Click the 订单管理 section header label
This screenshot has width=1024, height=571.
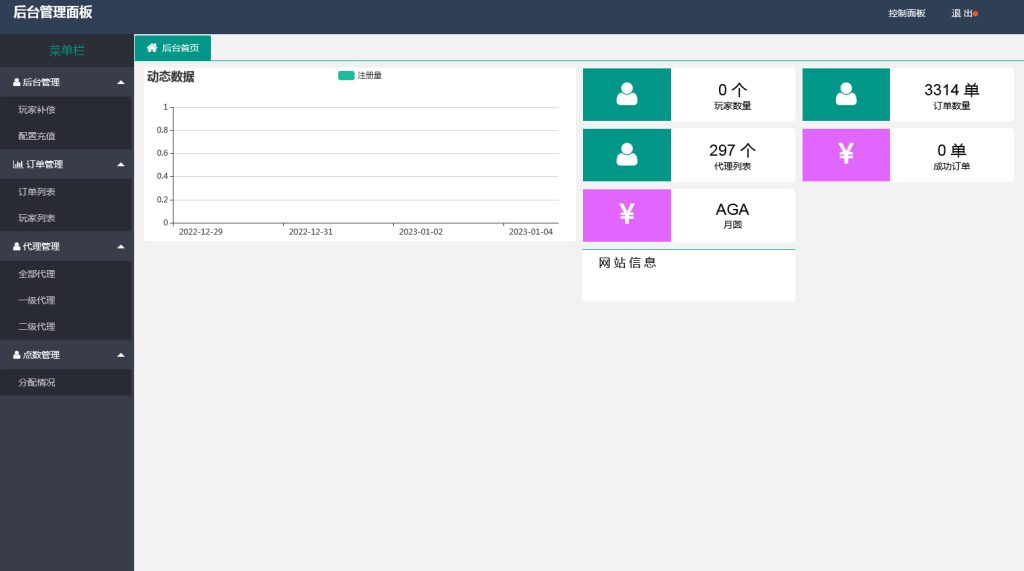click(44, 165)
